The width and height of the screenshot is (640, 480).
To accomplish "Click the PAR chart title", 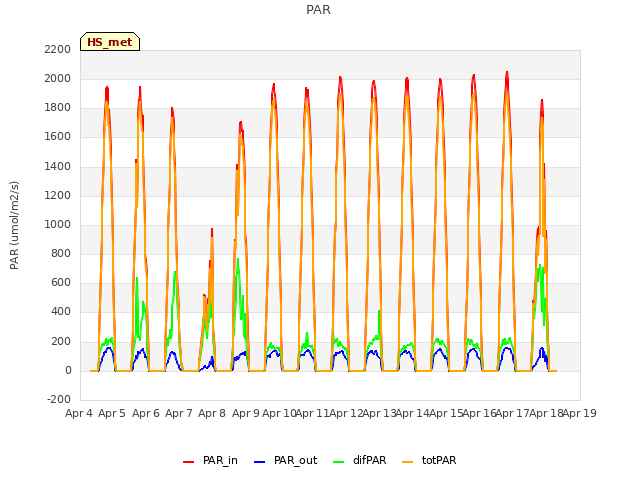I will pyautogui.click(x=318, y=10).
